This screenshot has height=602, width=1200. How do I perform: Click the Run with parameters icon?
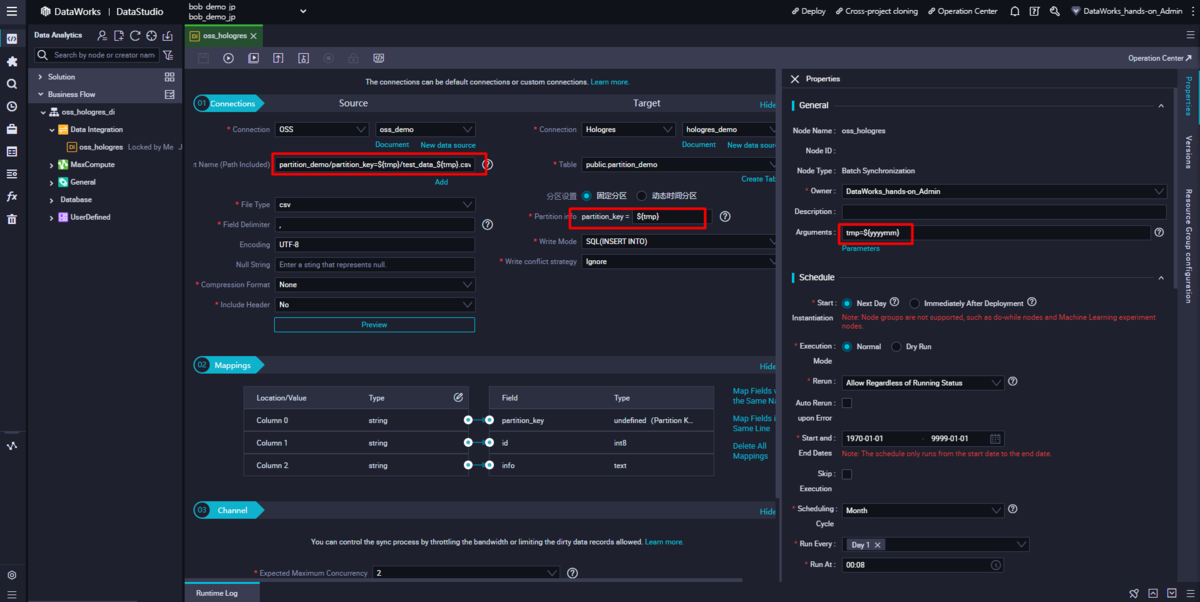(253, 58)
